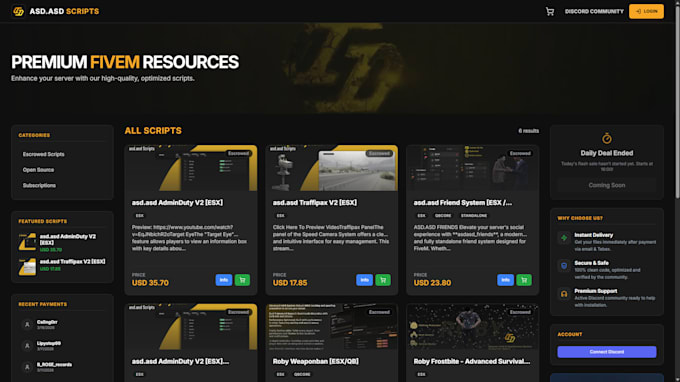Viewport: 680px width, 382px height.
Task: Open Roby Frostbite - Advanced Survival card title
Action: pos(472,361)
